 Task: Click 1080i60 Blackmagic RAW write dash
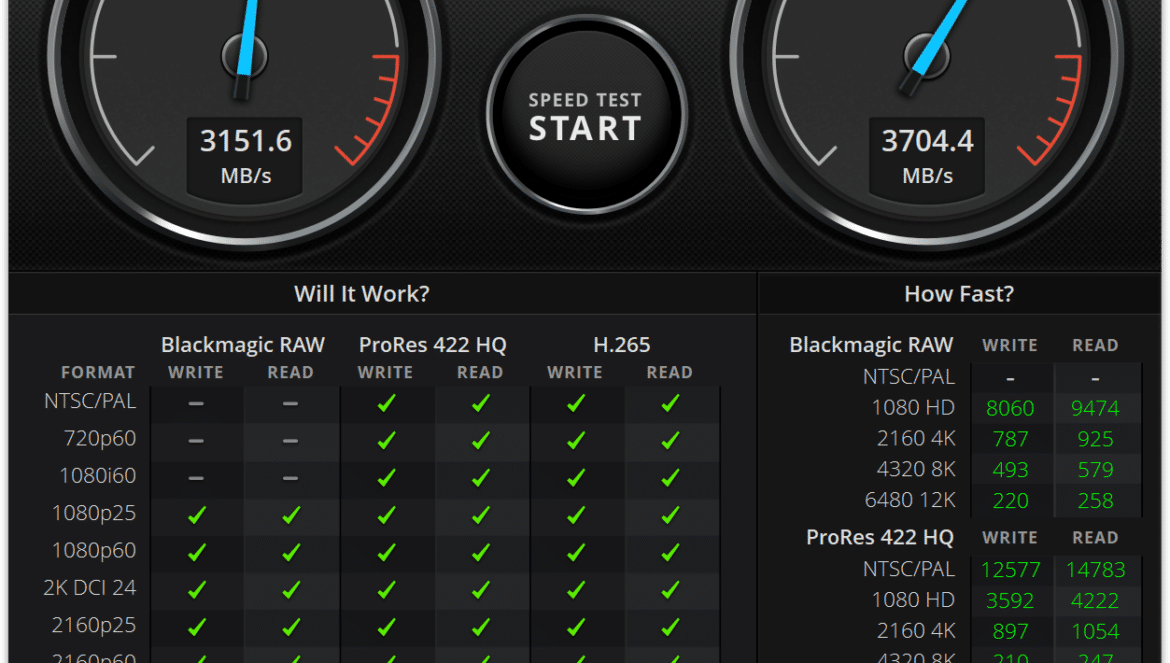[x=196, y=478]
